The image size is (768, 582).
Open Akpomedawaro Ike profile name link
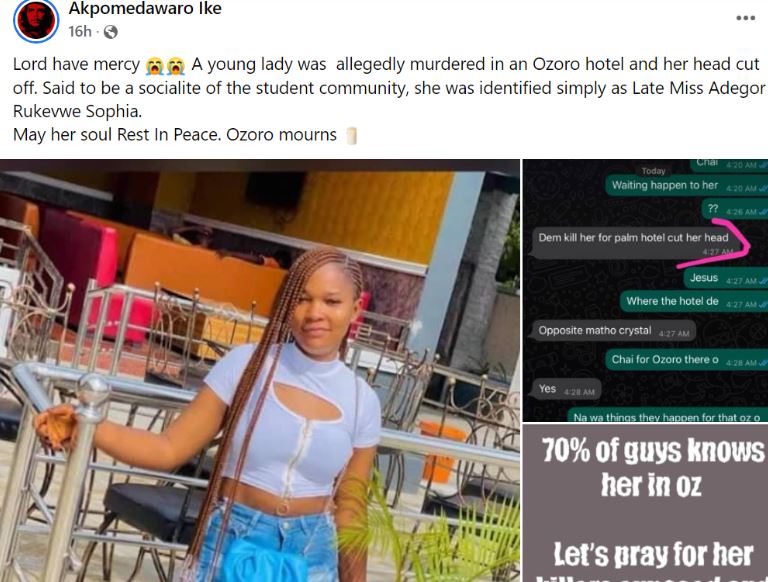click(145, 8)
